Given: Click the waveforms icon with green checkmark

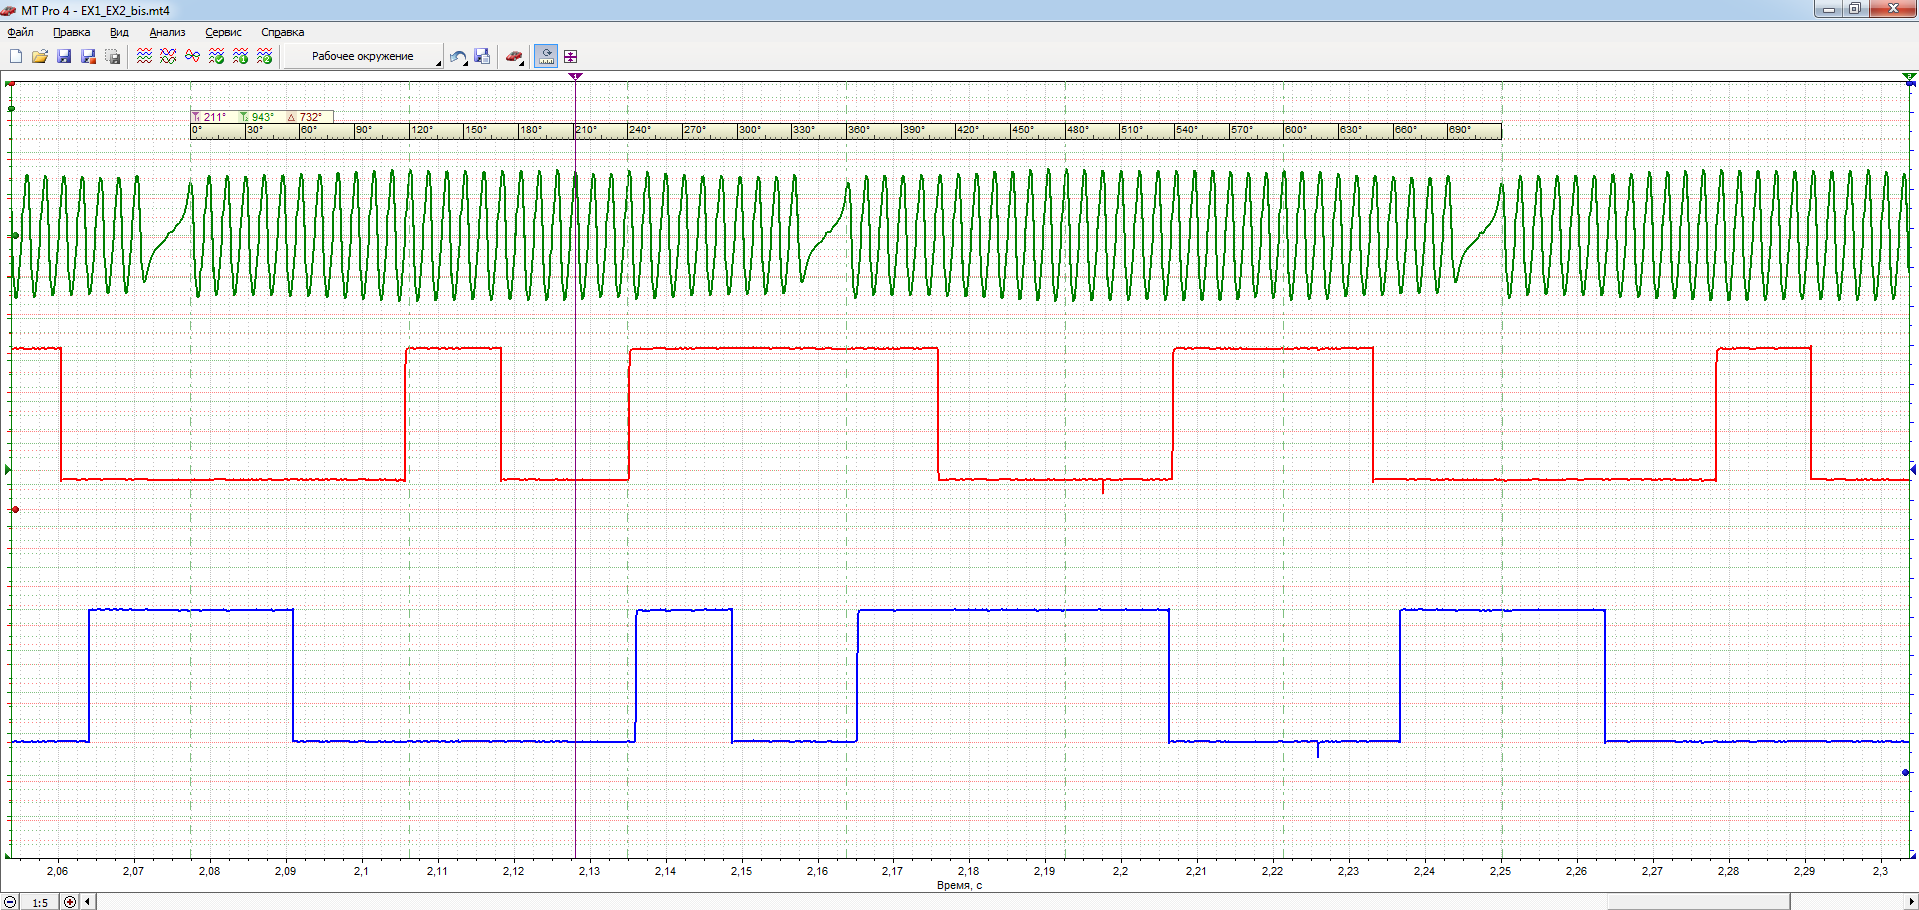Looking at the screenshot, I should [x=216, y=56].
